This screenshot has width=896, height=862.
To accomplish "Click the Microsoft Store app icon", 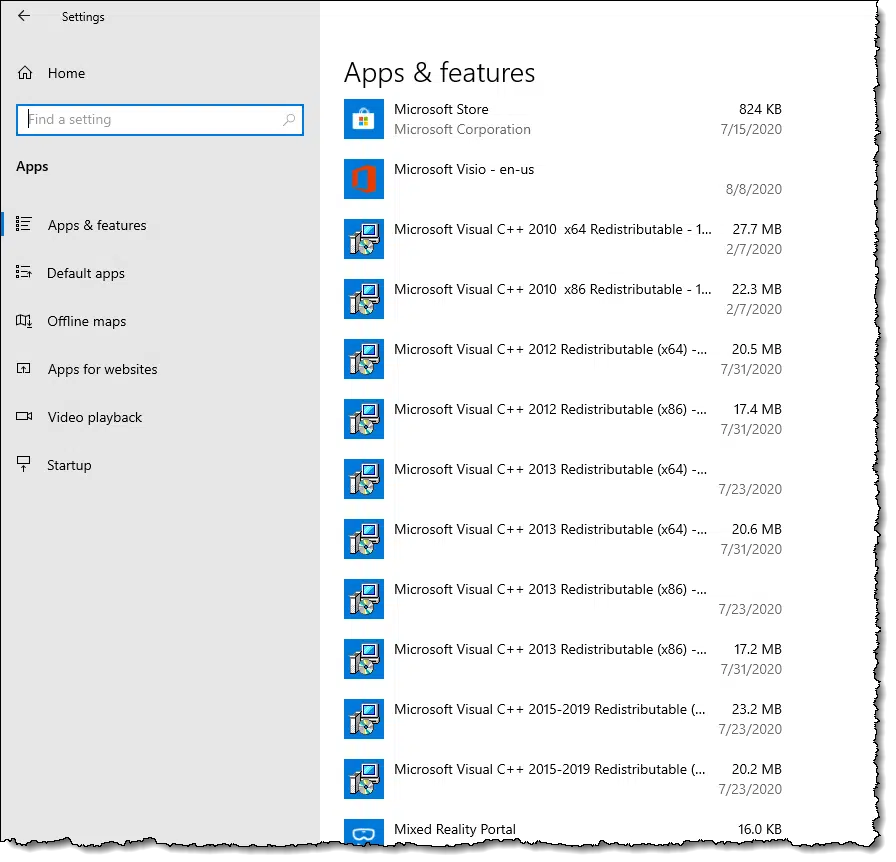I will (x=363, y=119).
